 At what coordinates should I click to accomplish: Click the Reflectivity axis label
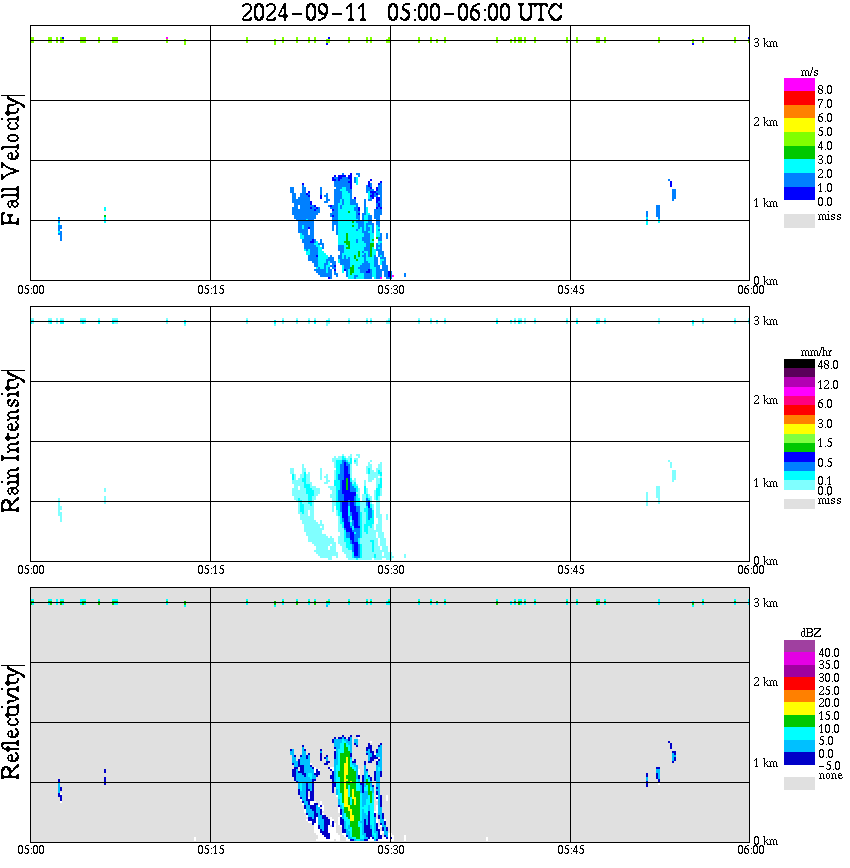[x=12, y=722]
